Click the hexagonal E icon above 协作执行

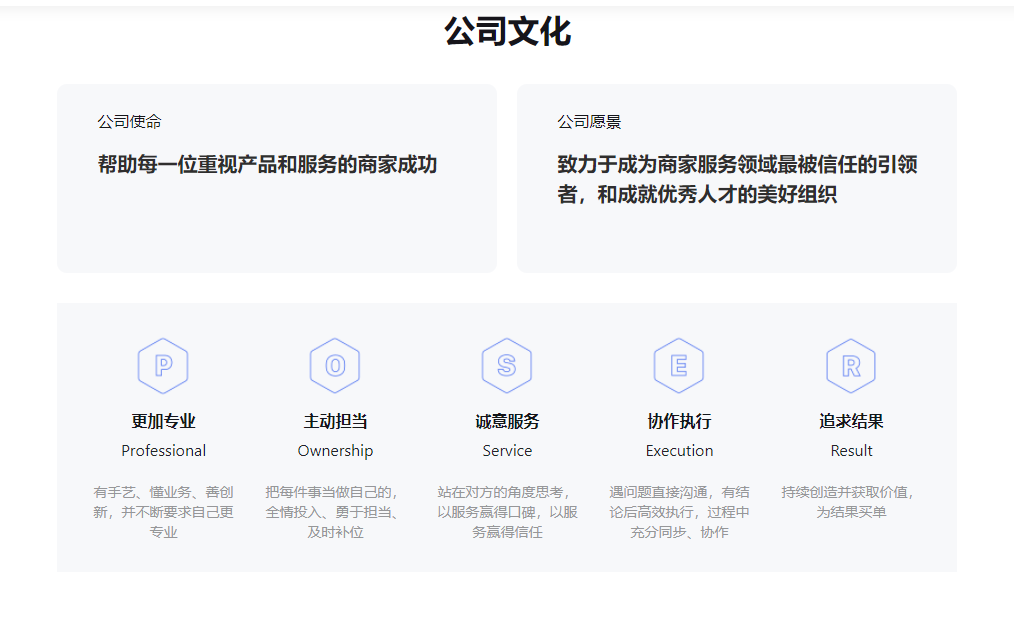[679, 365]
